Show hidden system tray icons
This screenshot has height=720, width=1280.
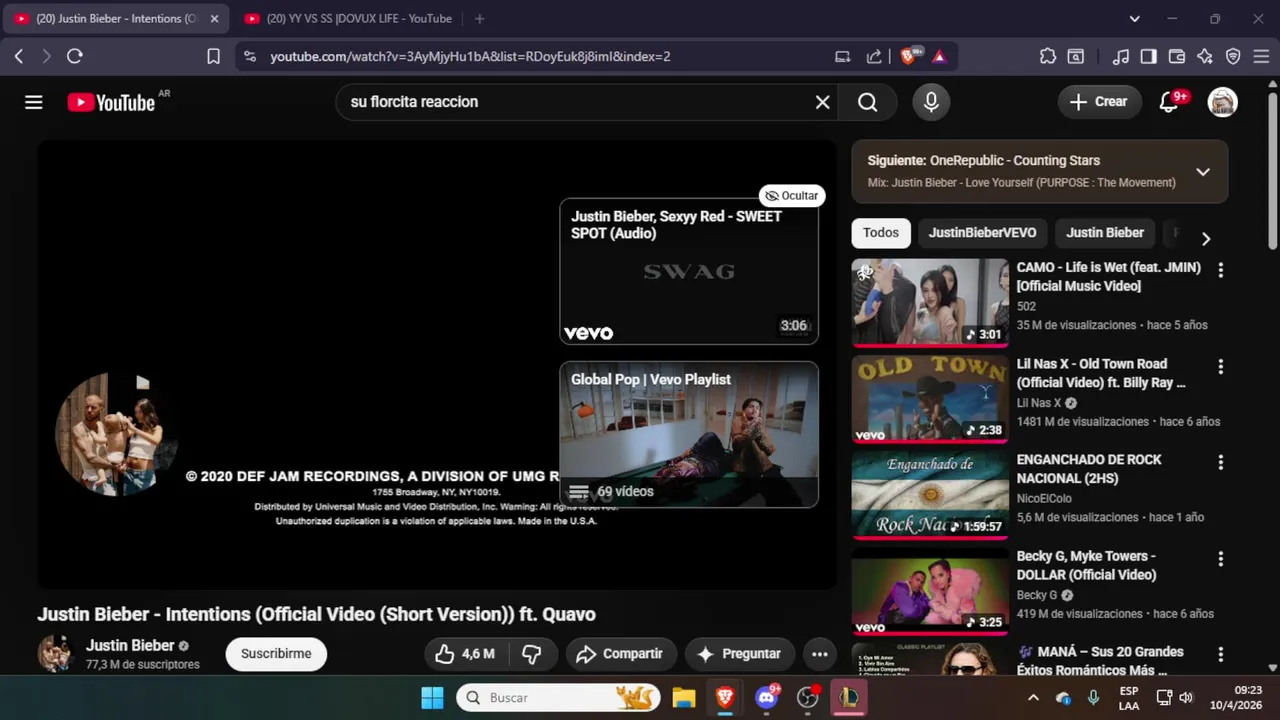pyautogui.click(x=1033, y=698)
